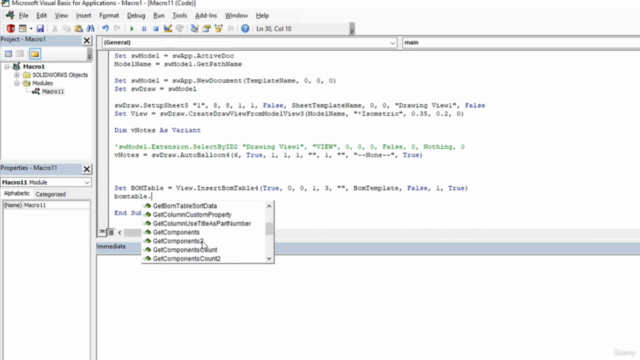This screenshot has width=640, height=360.
Task: Choose GetComponents2 from autocomplete list
Action: pyautogui.click(x=178, y=241)
